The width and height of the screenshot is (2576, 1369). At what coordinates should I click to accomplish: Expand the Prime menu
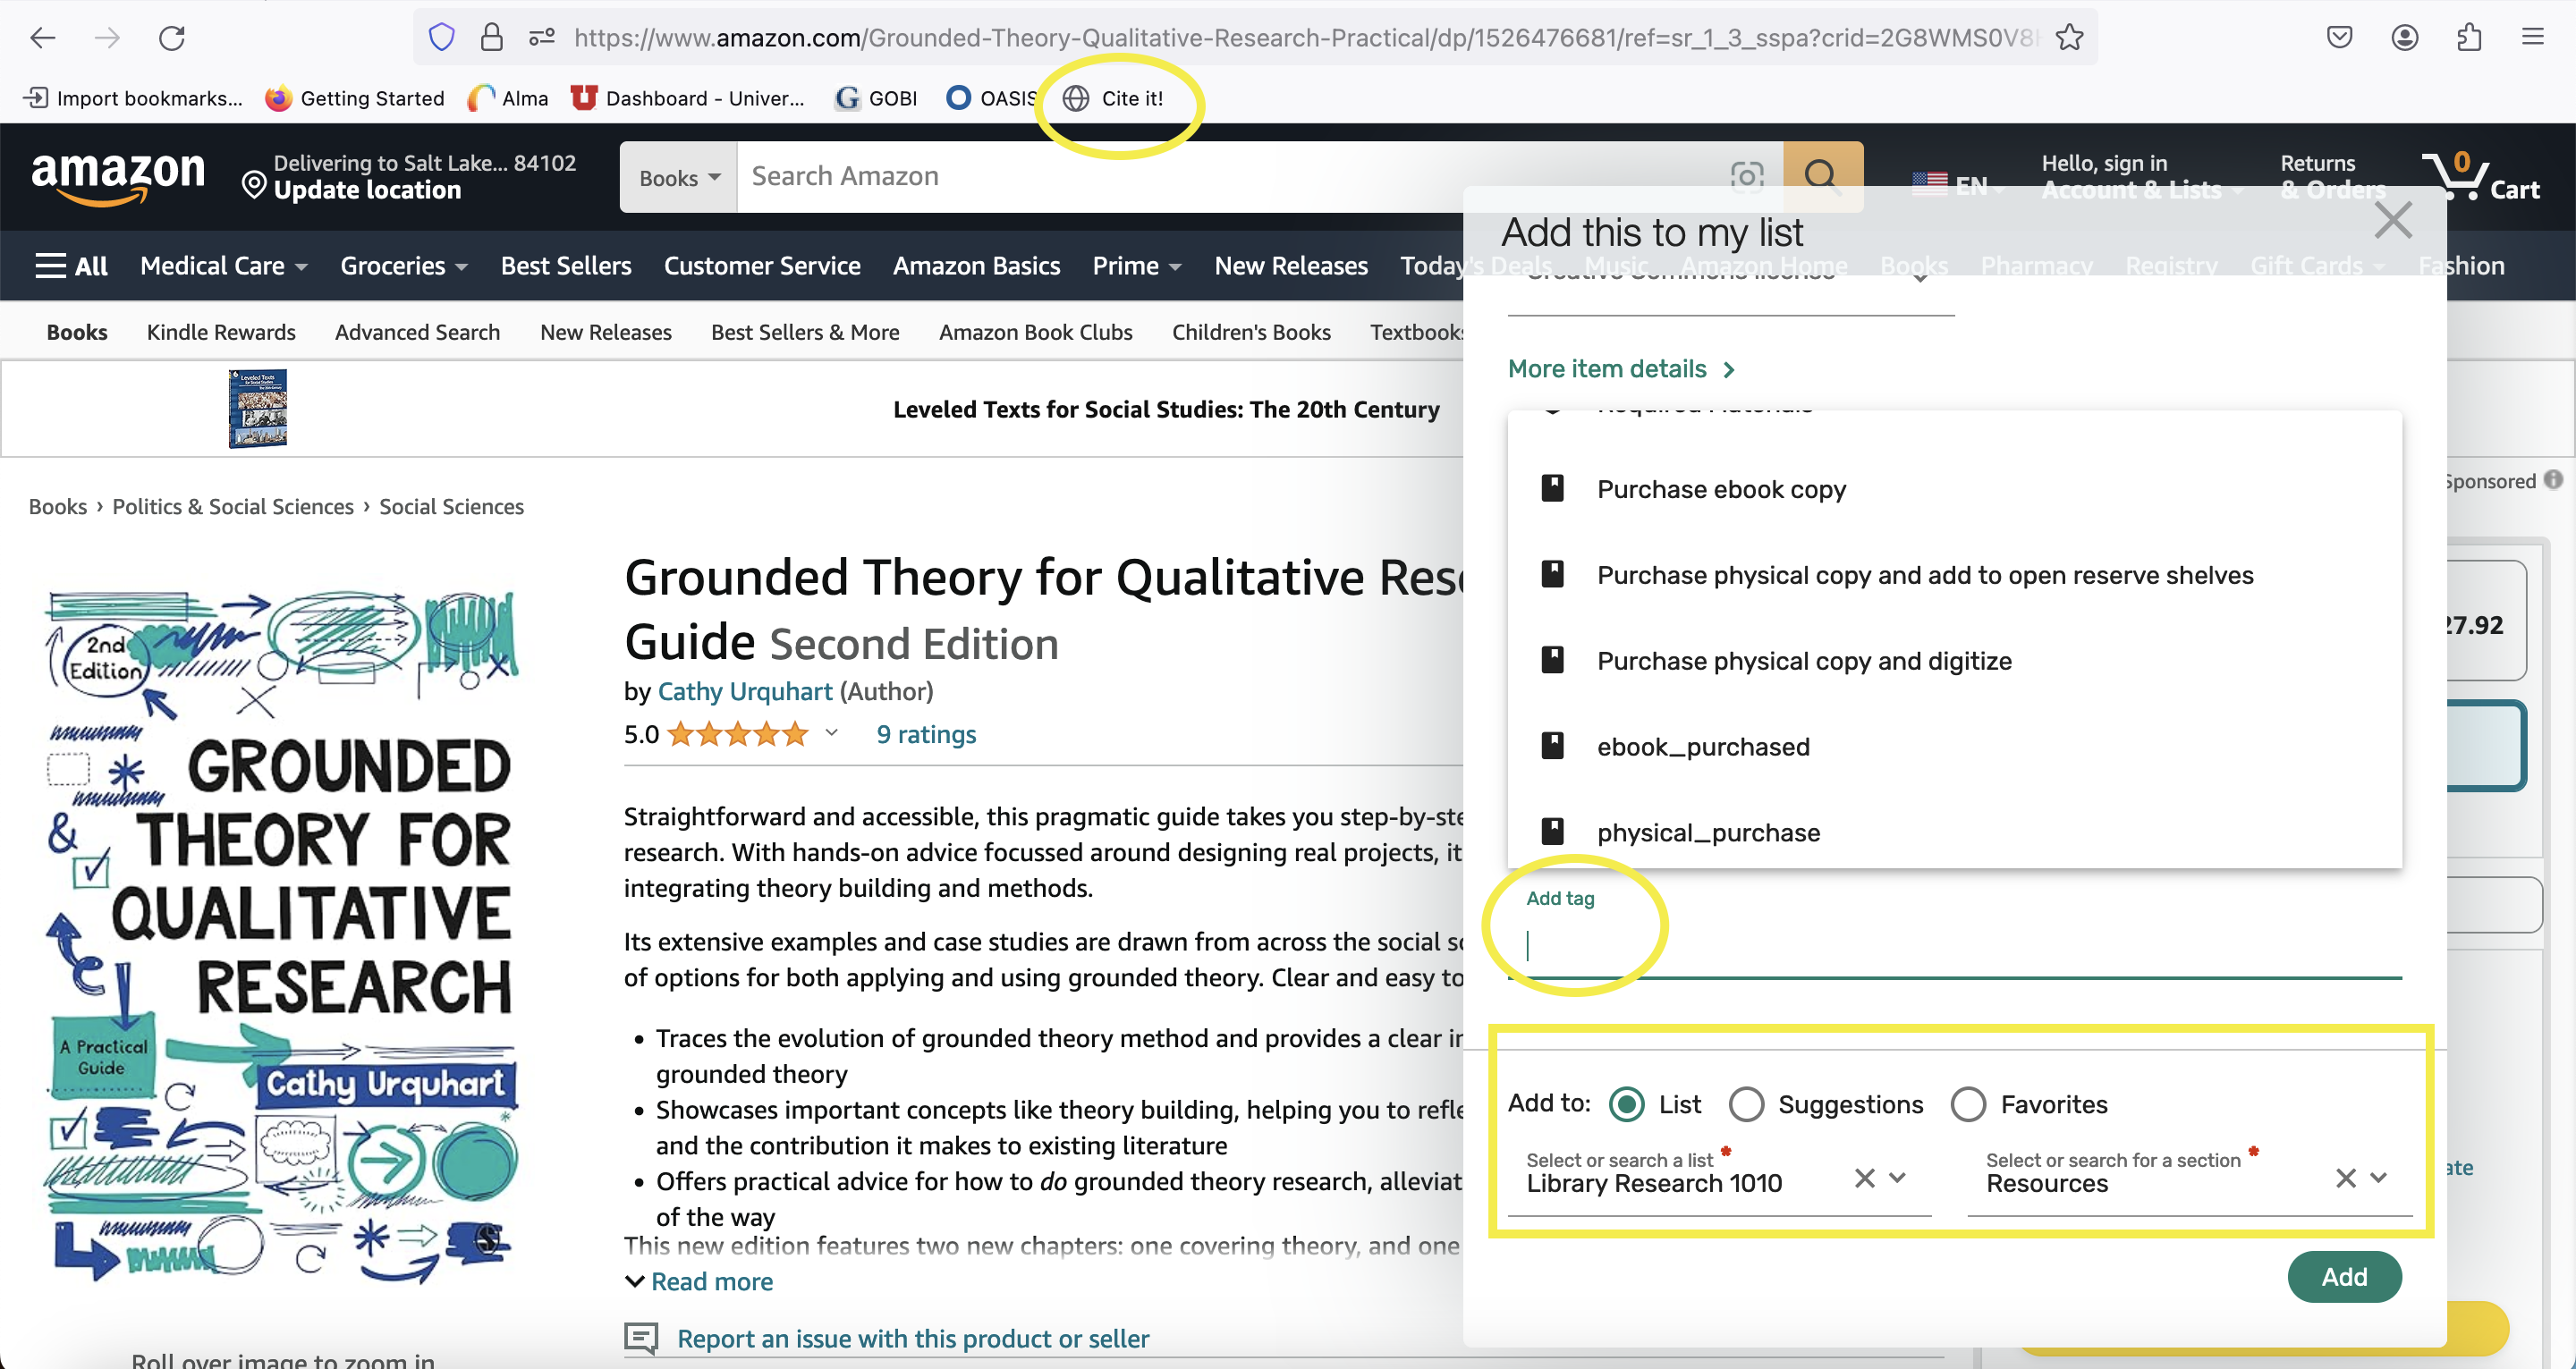pos(1137,266)
